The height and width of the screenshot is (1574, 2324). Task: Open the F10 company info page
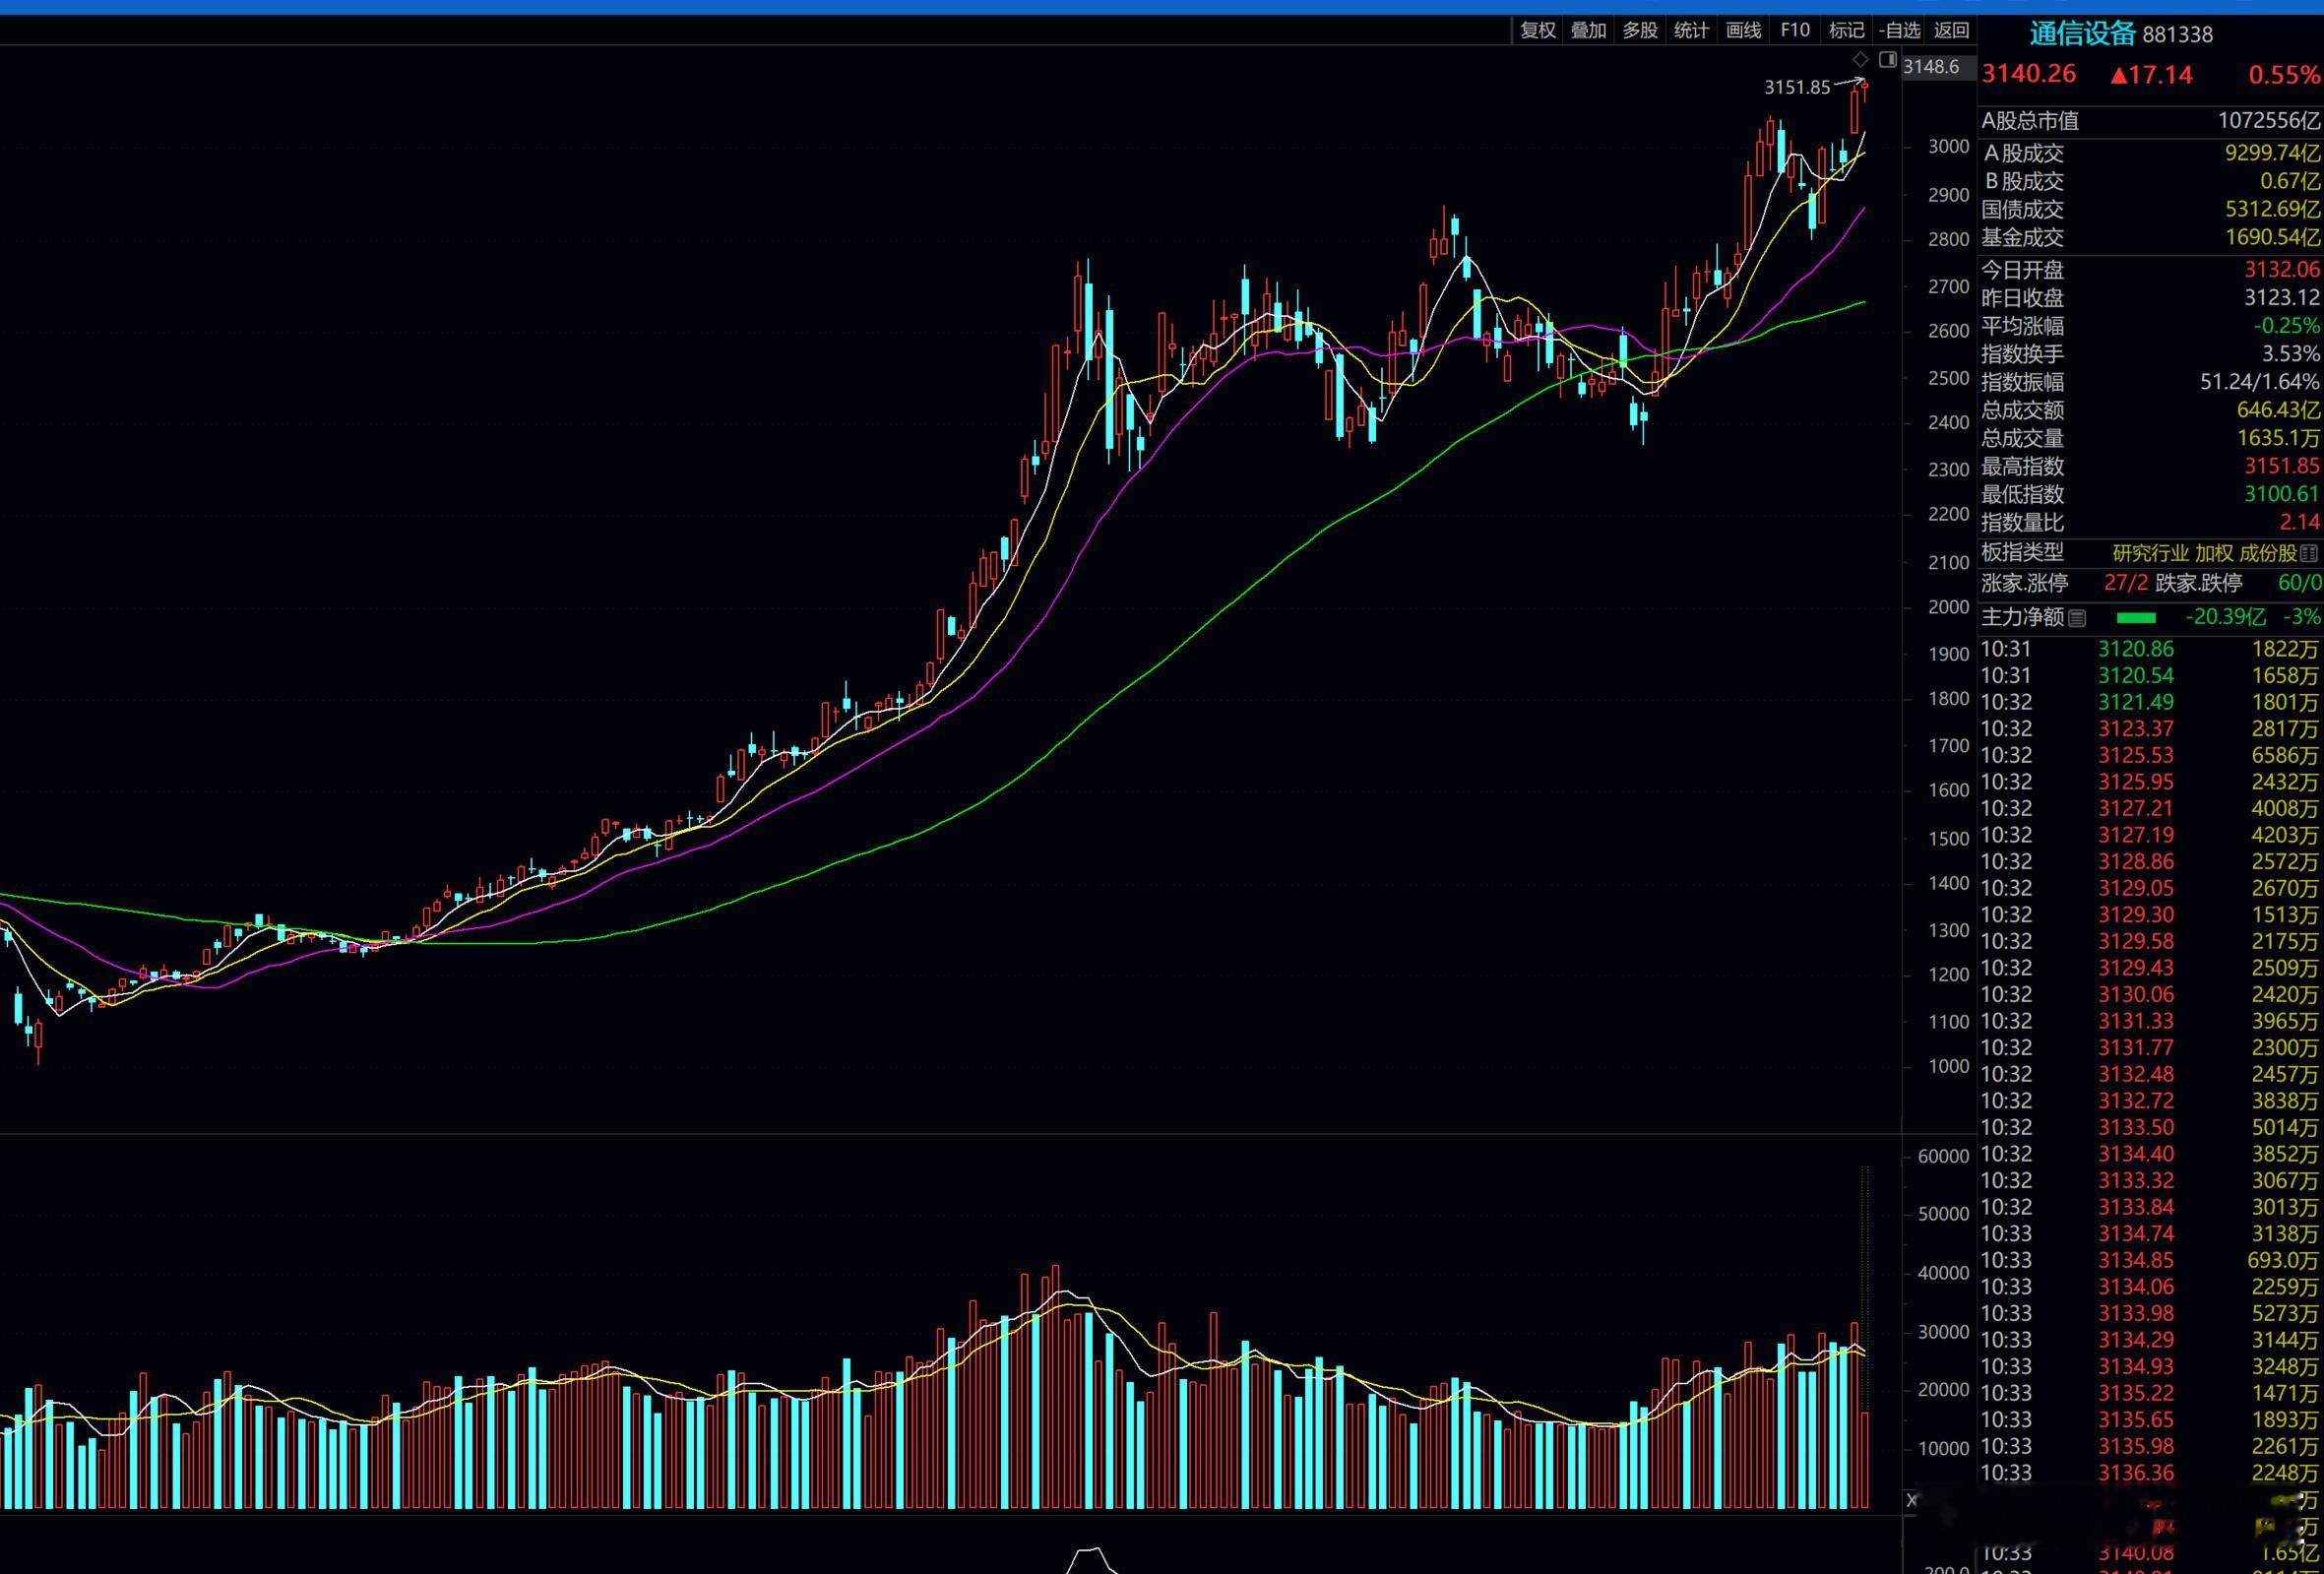(1795, 30)
